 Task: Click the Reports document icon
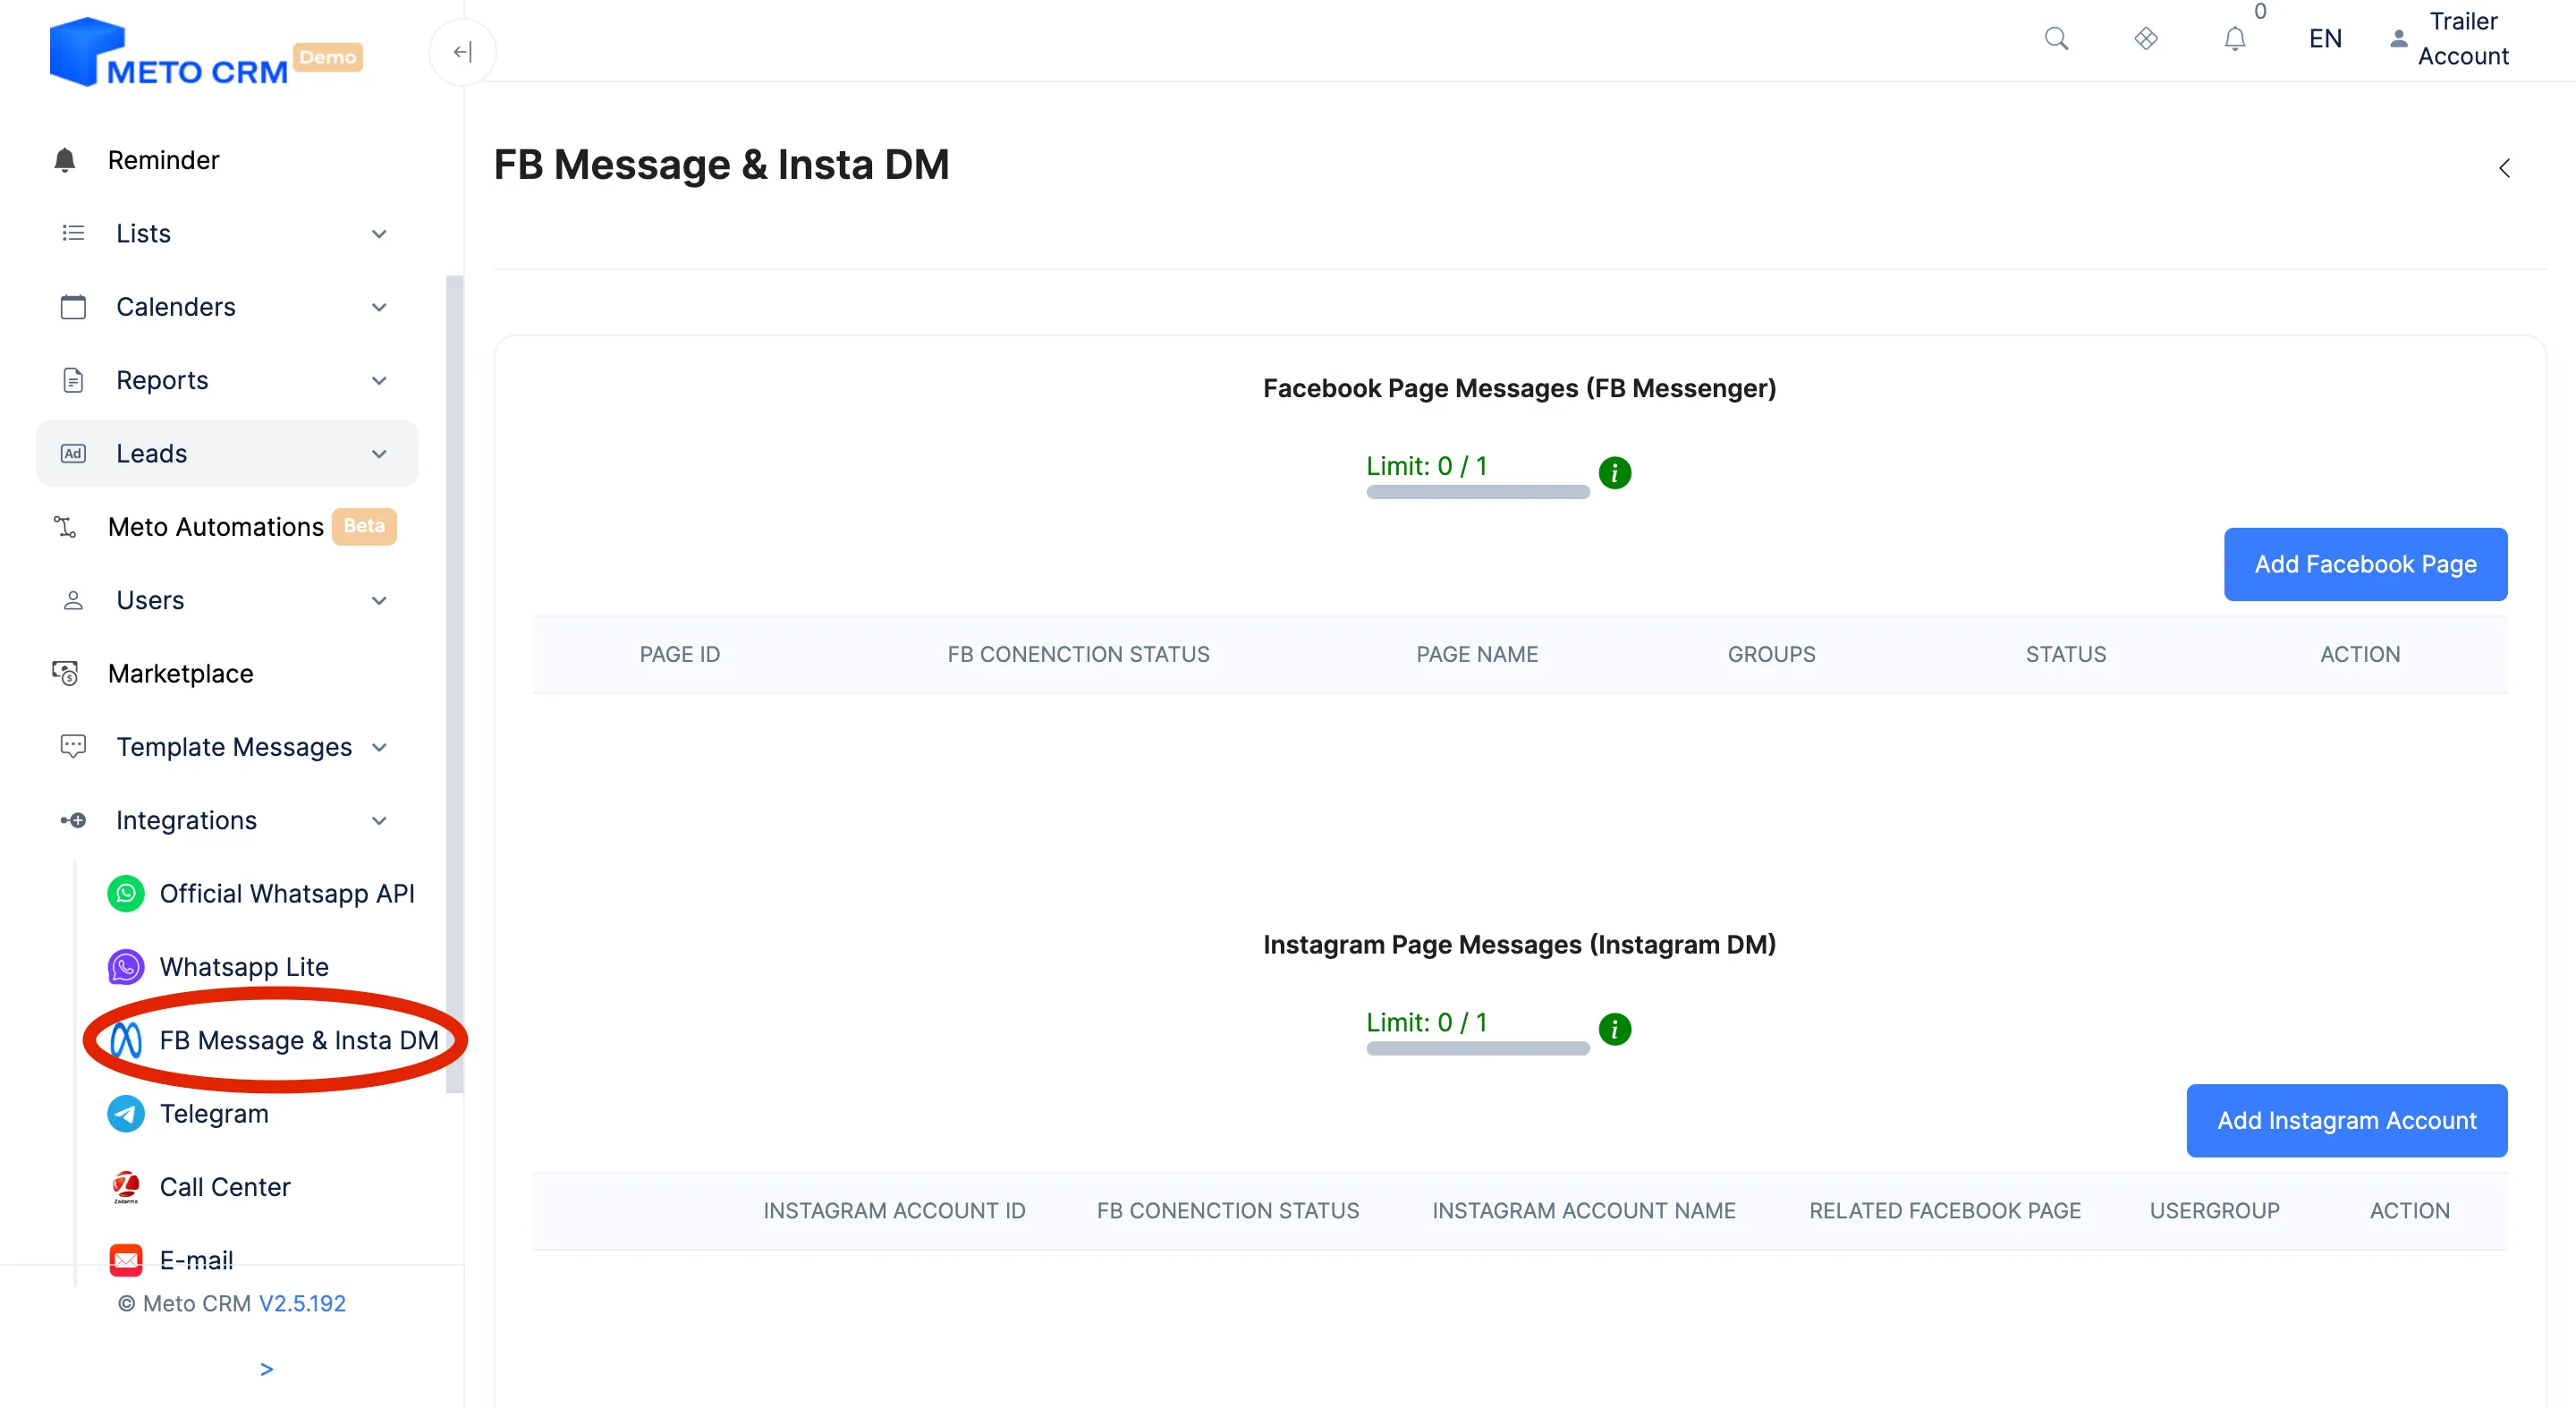click(x=73, y=380)
